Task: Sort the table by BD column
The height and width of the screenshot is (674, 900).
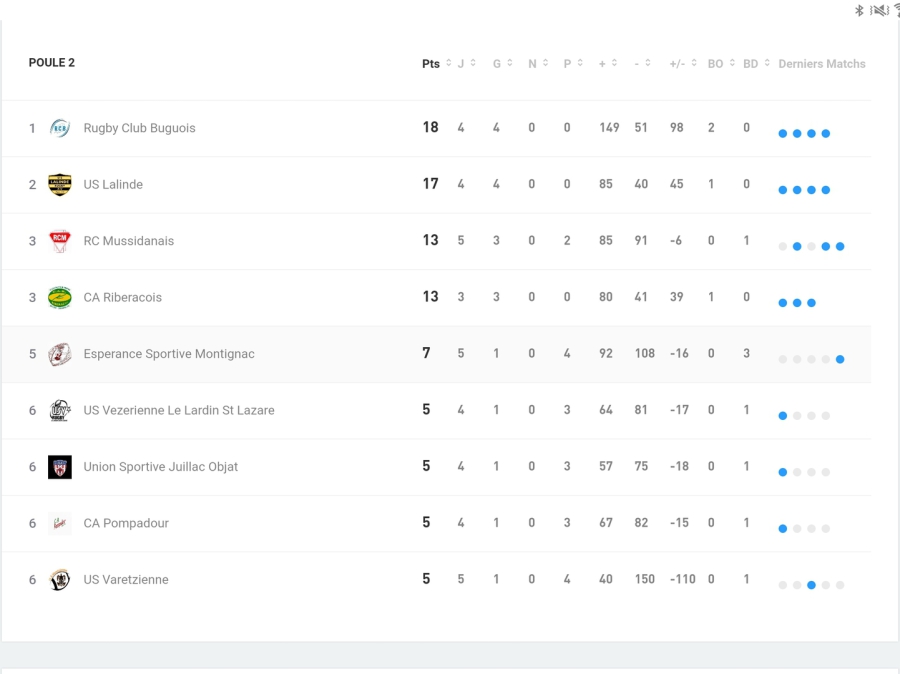Action: (x=750, y=64)
